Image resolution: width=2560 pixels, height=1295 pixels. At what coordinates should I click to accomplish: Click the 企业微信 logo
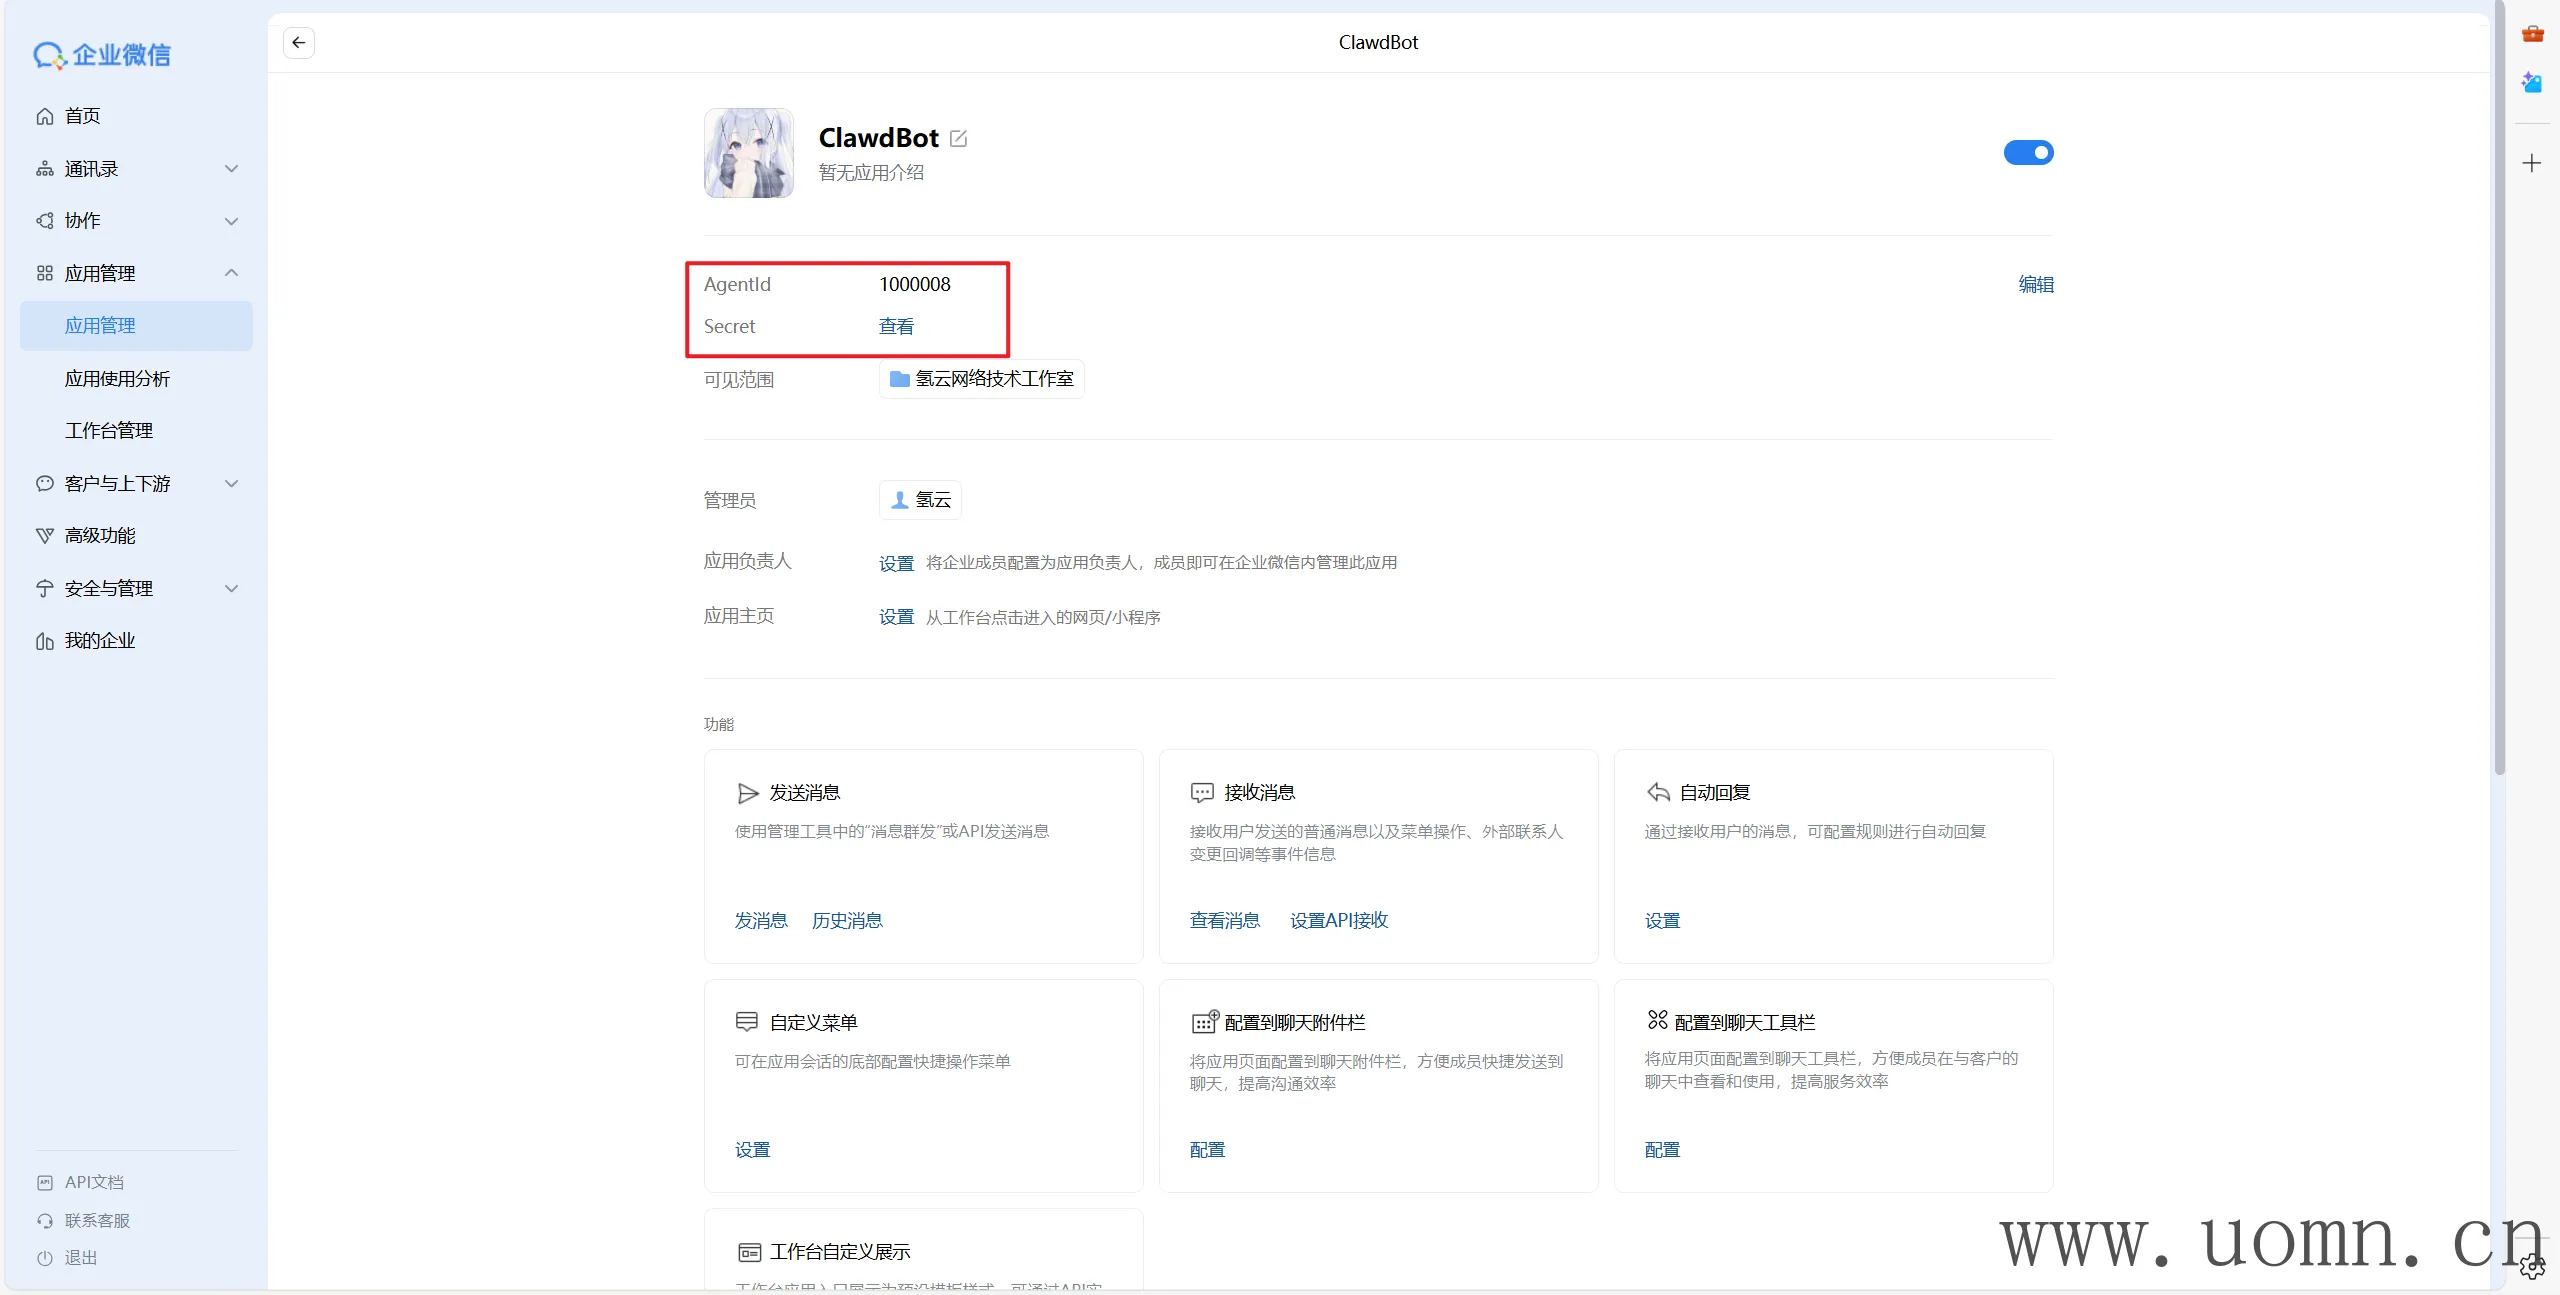[x=102, y=55]
